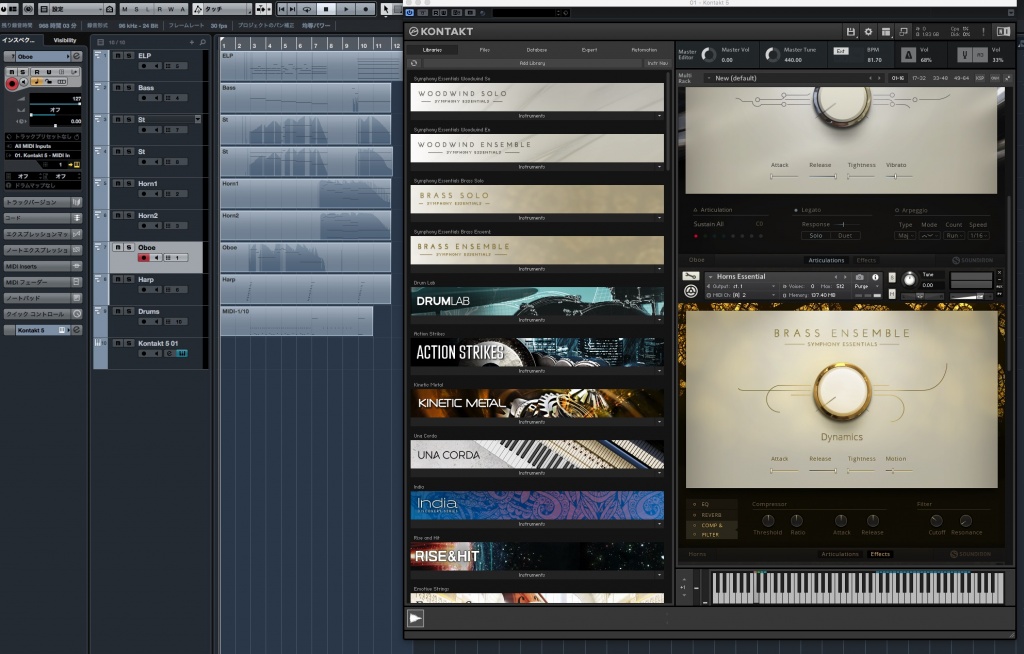This screenshot has width=1024, height=654.
Task: Click the Stop button in the Cubase transport
Action: (x=326, y=9)
